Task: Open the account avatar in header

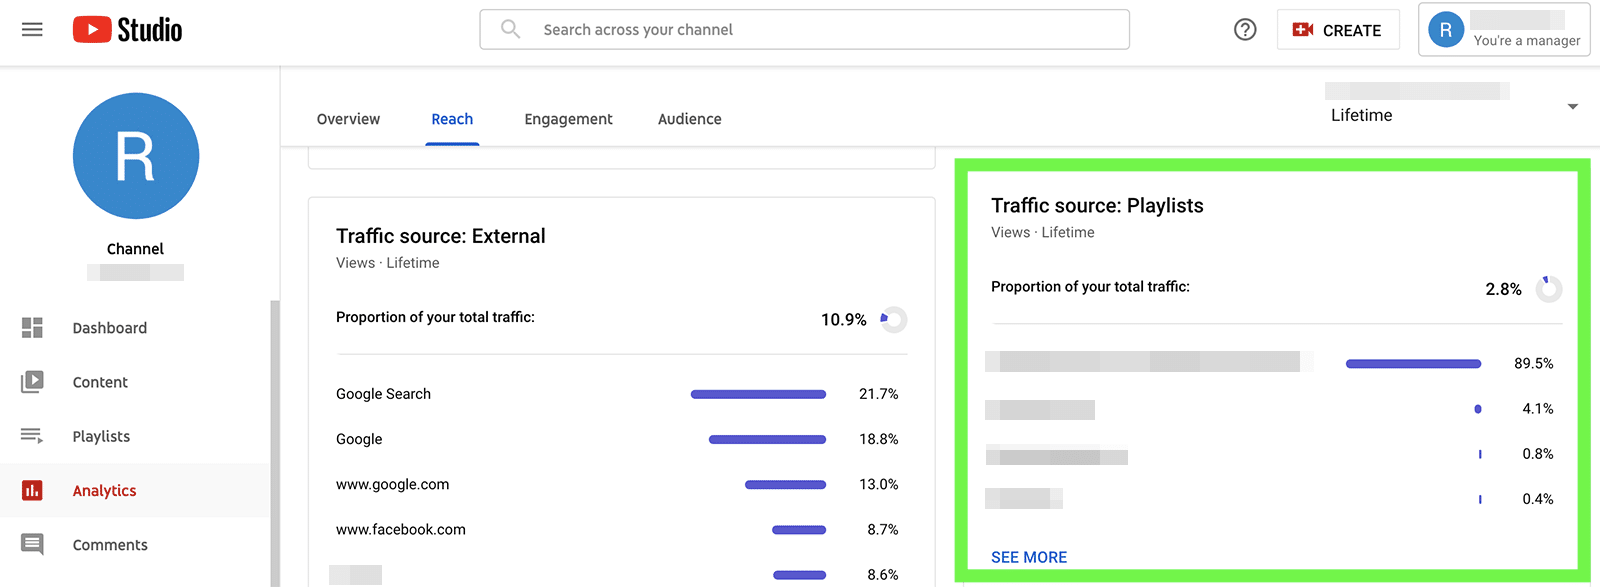Action: pos(1446,30)
